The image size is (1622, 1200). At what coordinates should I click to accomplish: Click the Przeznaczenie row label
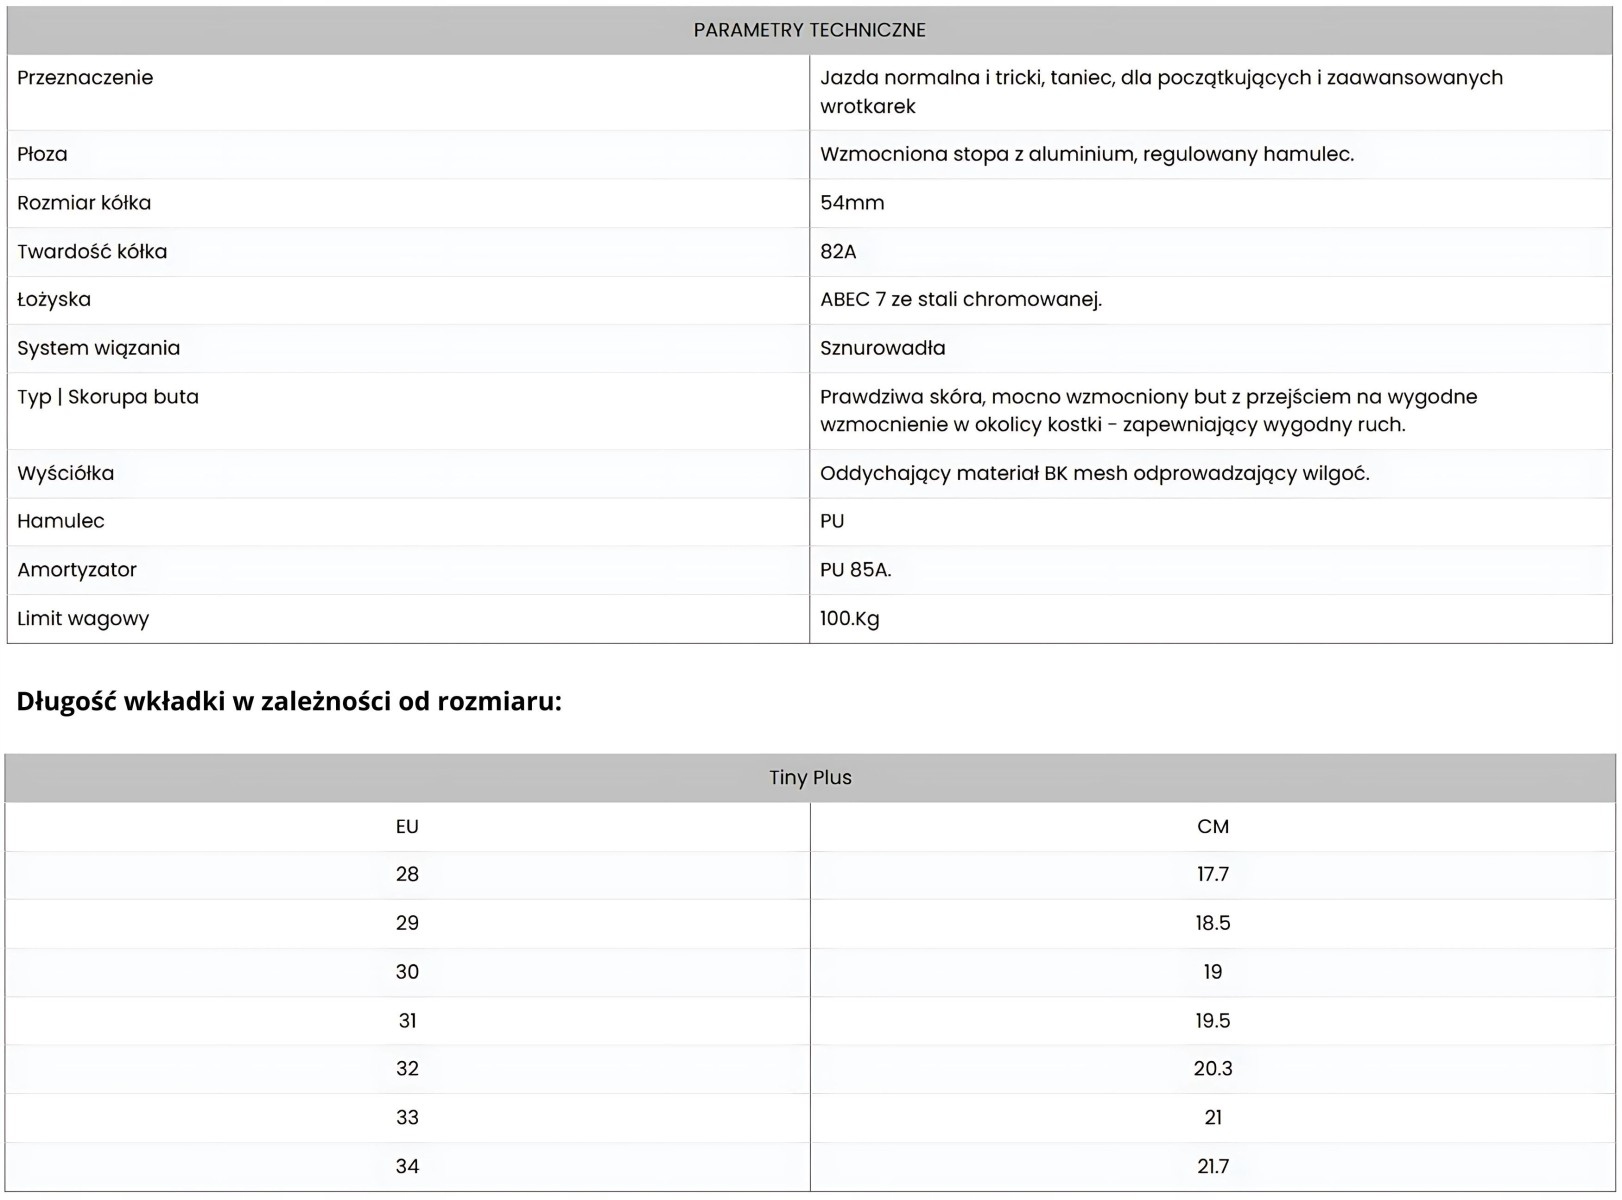tap(85, 78)
